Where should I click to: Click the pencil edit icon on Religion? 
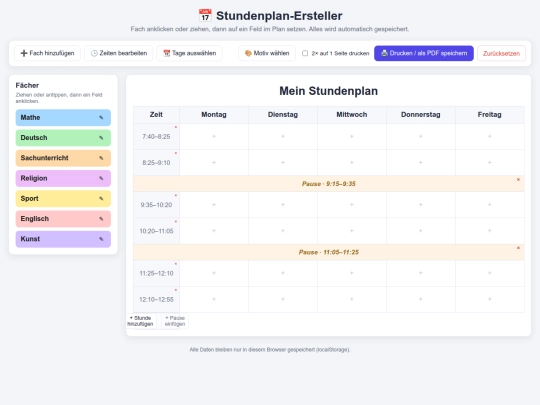click(101, 178)
